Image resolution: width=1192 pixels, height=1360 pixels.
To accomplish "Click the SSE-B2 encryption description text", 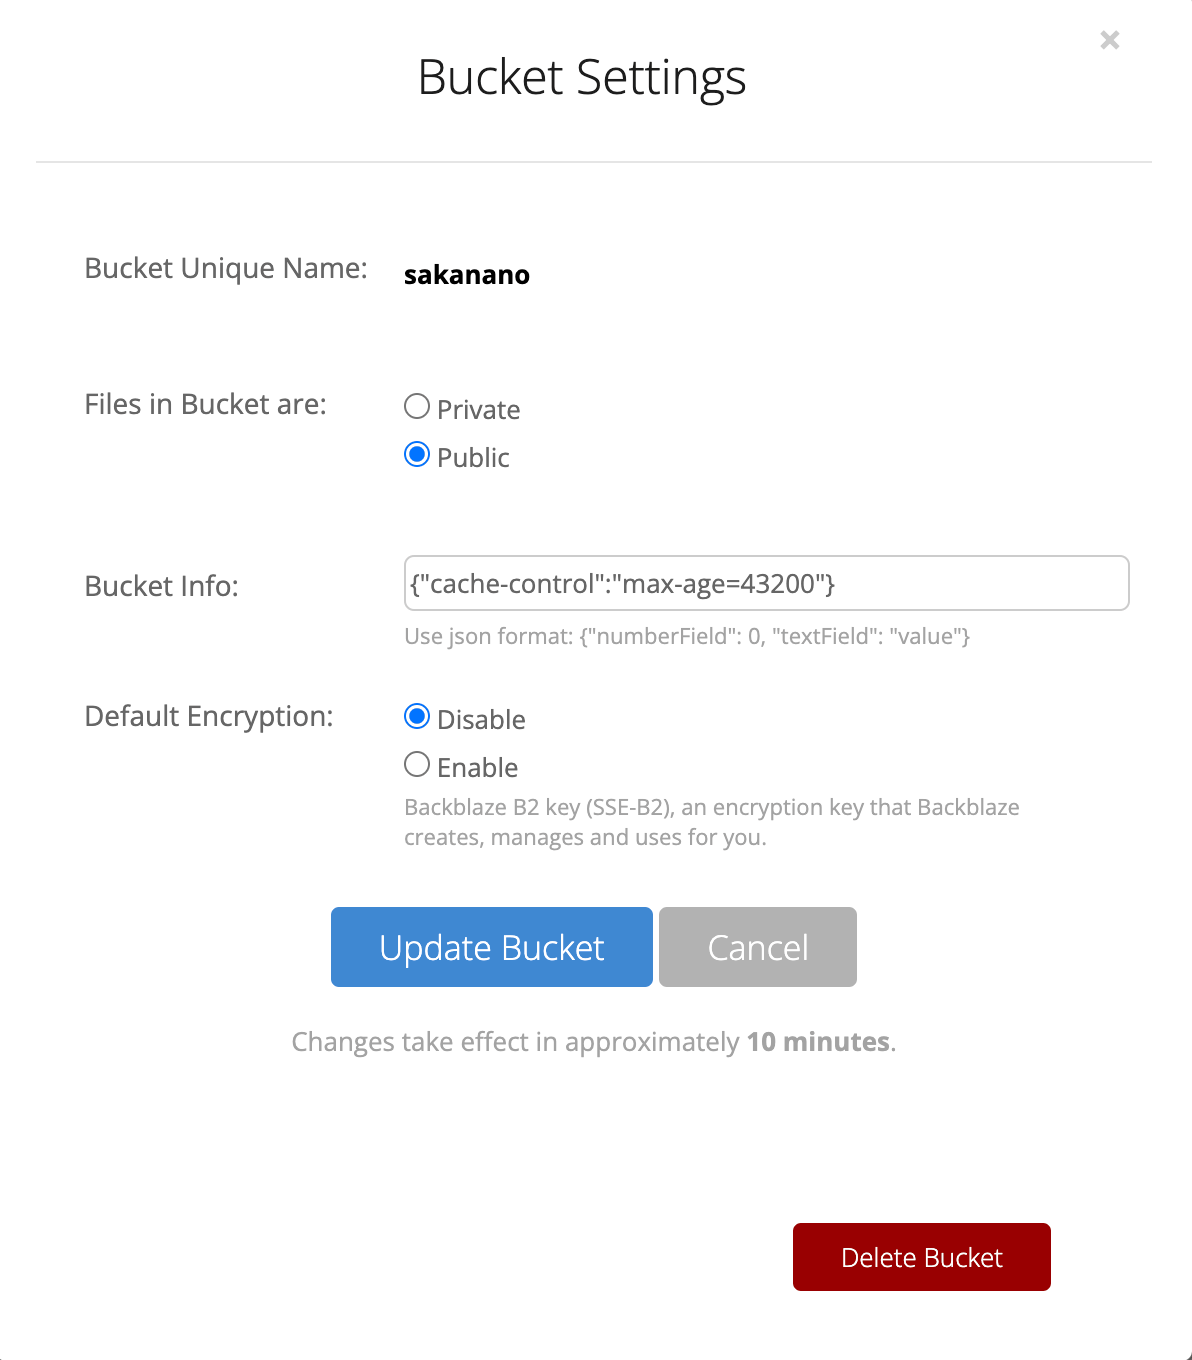I will point(712,822).
